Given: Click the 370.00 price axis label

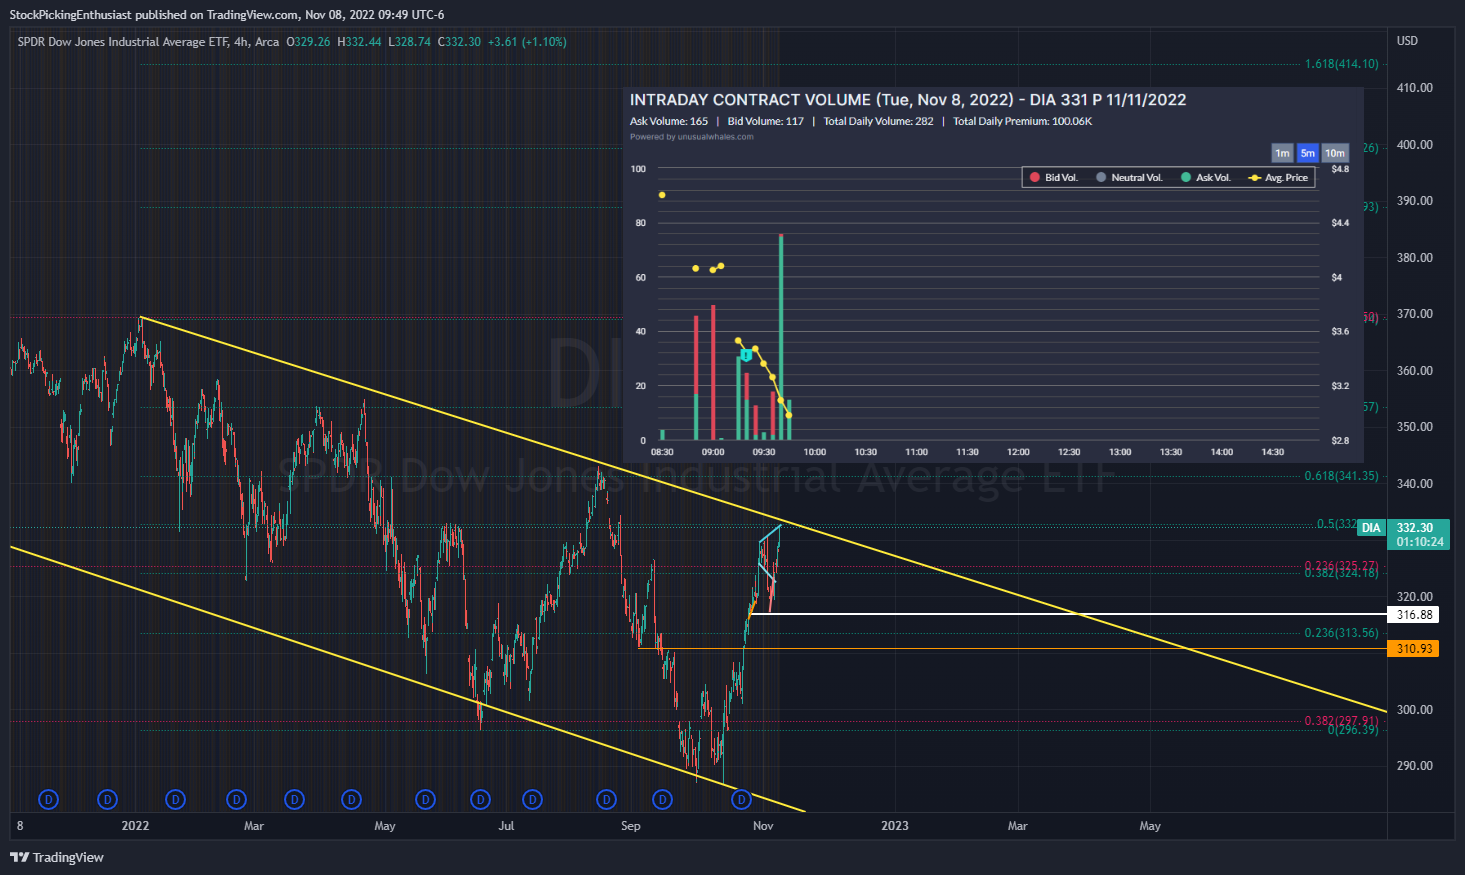Looking at the screenshot, I should pos(1414,314).
